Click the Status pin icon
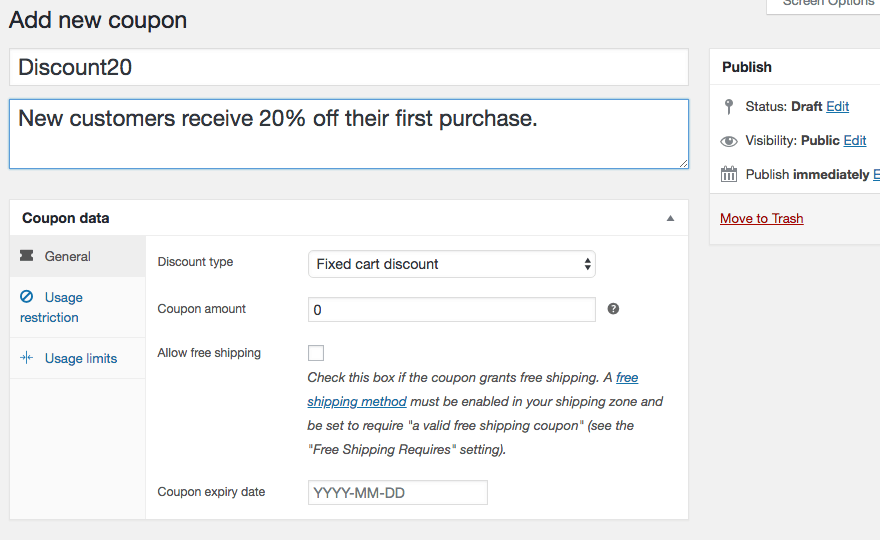This screenshot has height=540, width=880. click(x=728, y=106)
